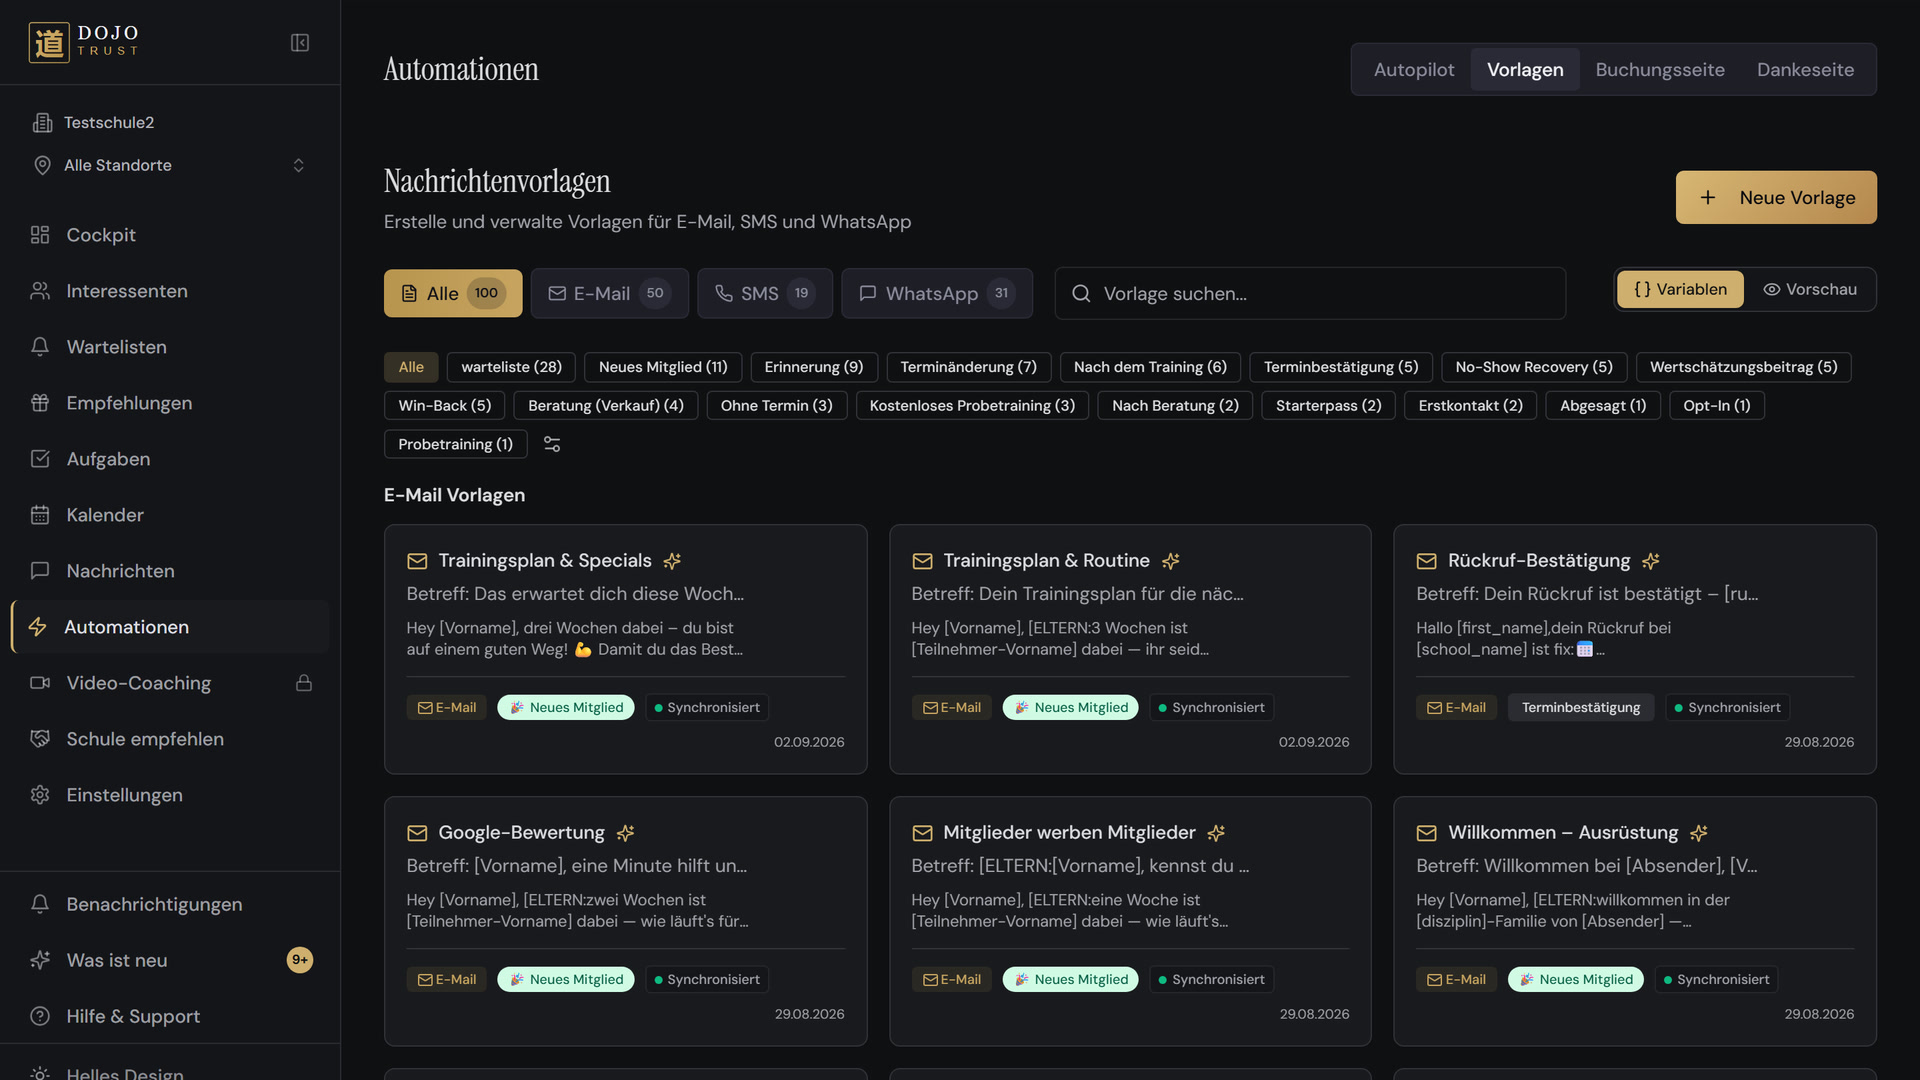This screenshot has width=1920, height=1080.
Task: Collapse the sidebar with the panel icon
Action: point(299,43)
